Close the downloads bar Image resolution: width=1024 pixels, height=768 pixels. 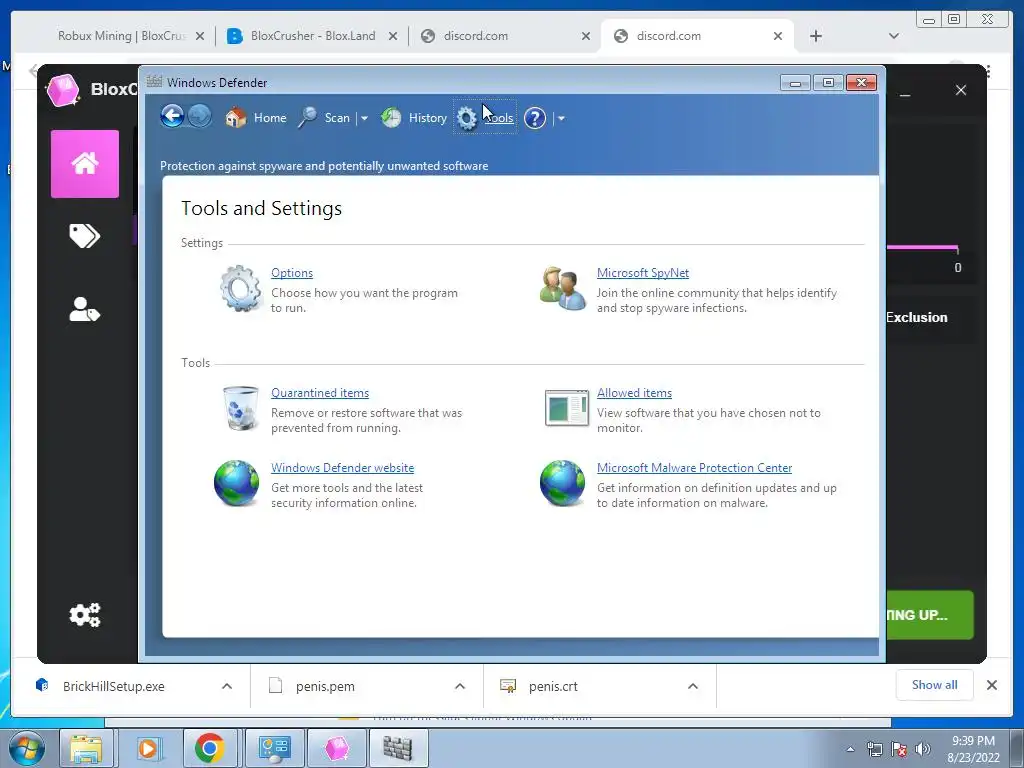pos(991,685)
